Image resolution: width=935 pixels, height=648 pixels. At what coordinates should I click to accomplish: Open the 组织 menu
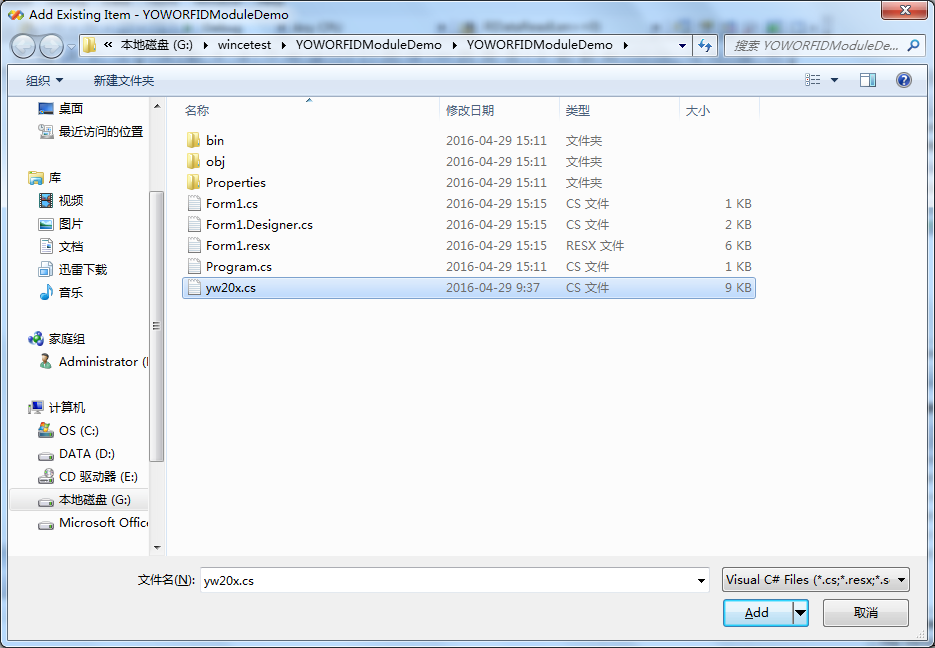44,80
